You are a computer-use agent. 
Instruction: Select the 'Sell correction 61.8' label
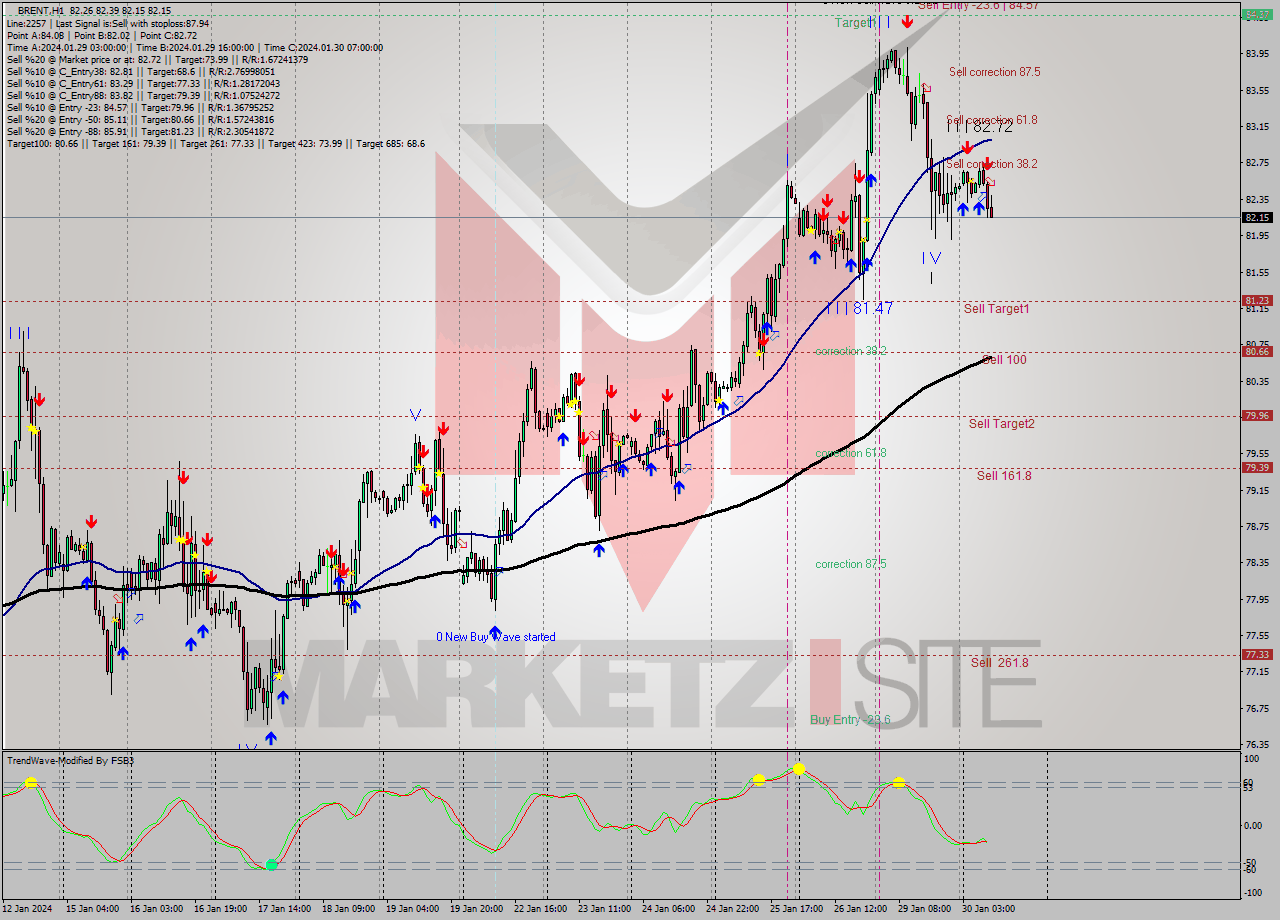coord(992,120)
